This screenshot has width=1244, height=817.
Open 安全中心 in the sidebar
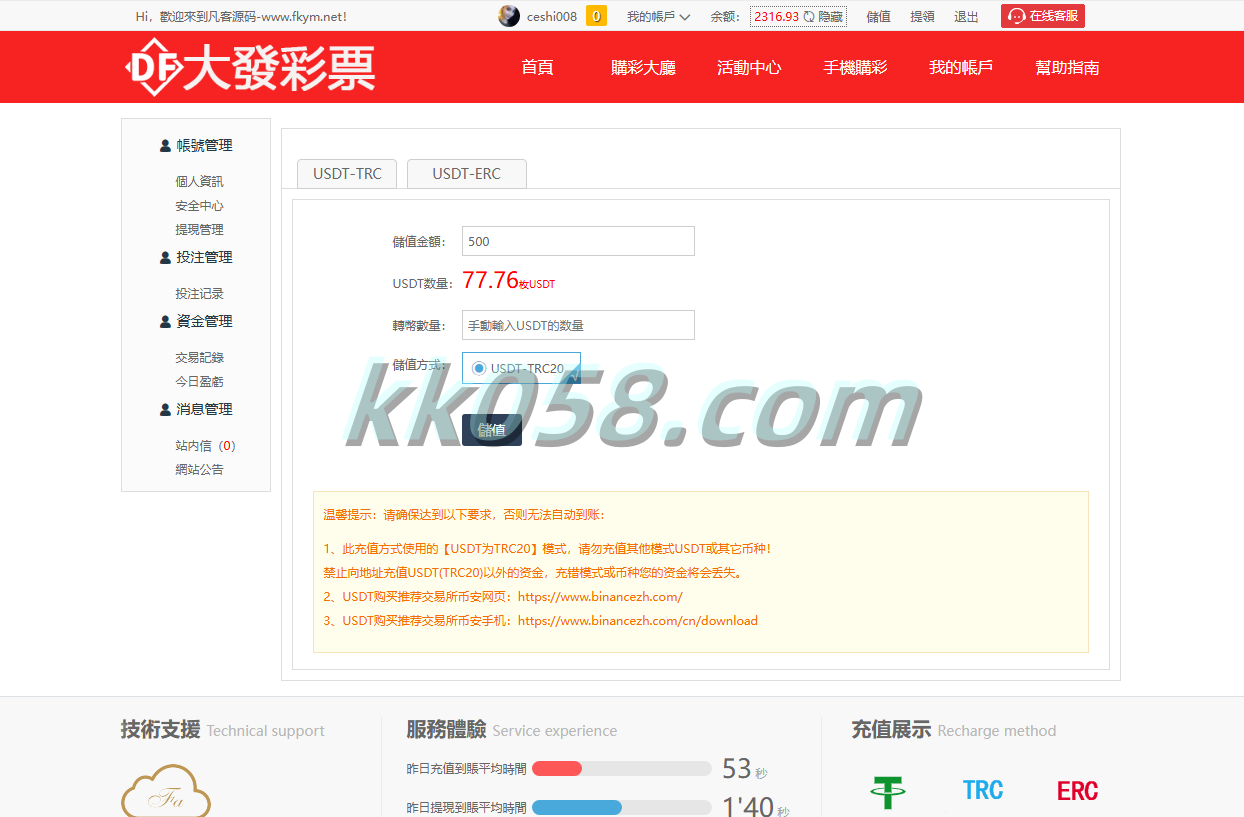pos(199,205)
